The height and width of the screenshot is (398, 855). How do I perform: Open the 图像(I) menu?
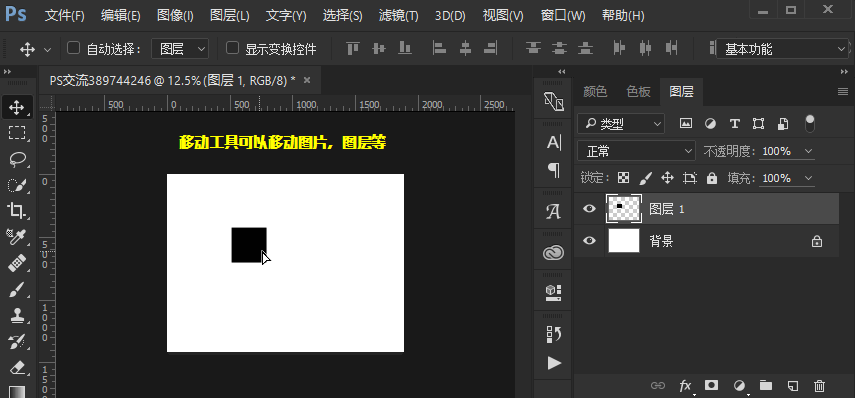tap(175, 15)
